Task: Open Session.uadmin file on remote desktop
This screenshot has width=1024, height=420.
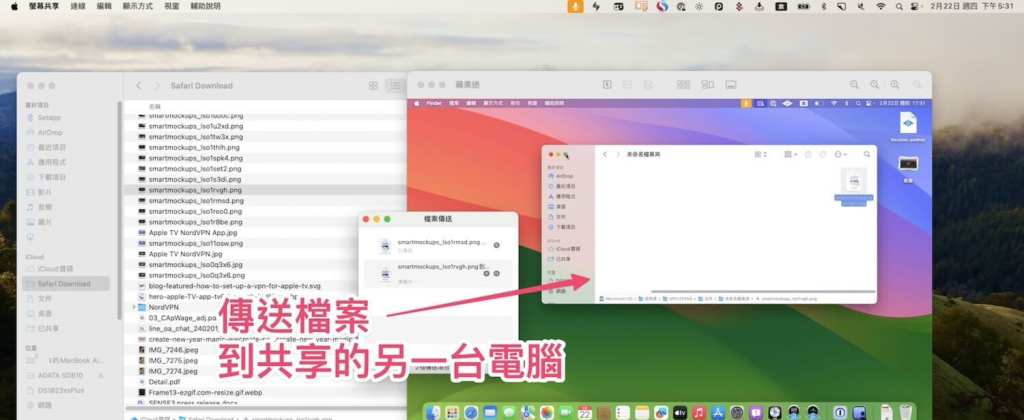Action: pyautogui.click(x=908, y=126)
